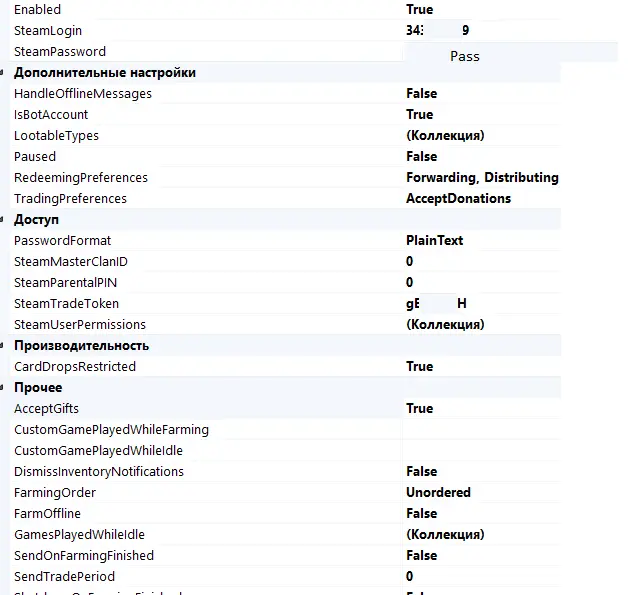Select the RedeemingPreferences property name
This screenshot has height=595, width=628.
[x=81, y=178]
